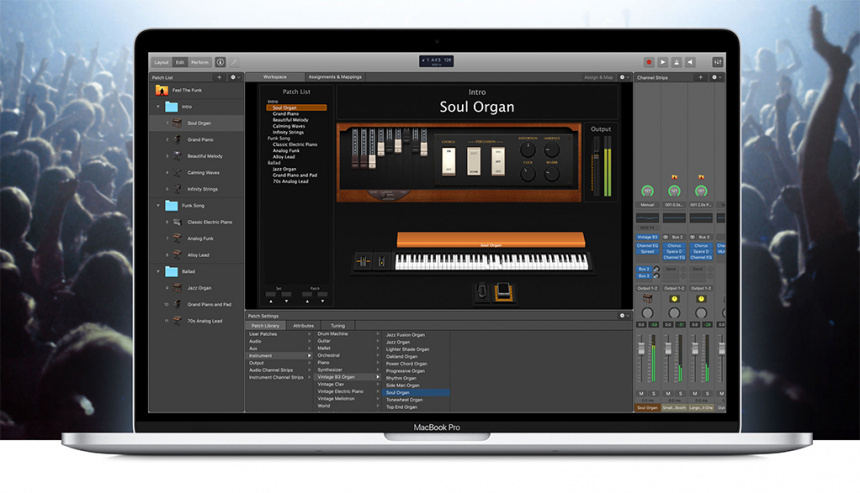
Task: Open the Patch List gear action menu
Action: click(x=234, y=77)
